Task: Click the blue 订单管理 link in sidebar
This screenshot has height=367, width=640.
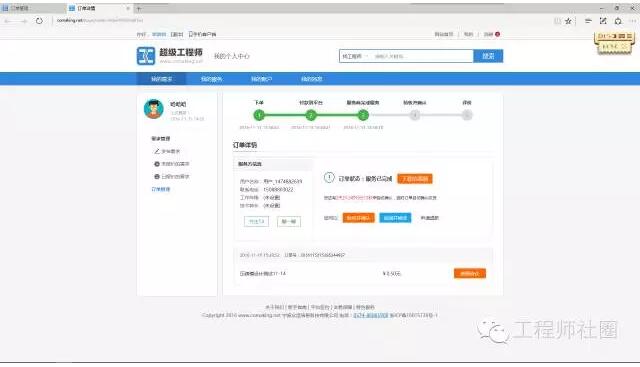Action: 161,189
